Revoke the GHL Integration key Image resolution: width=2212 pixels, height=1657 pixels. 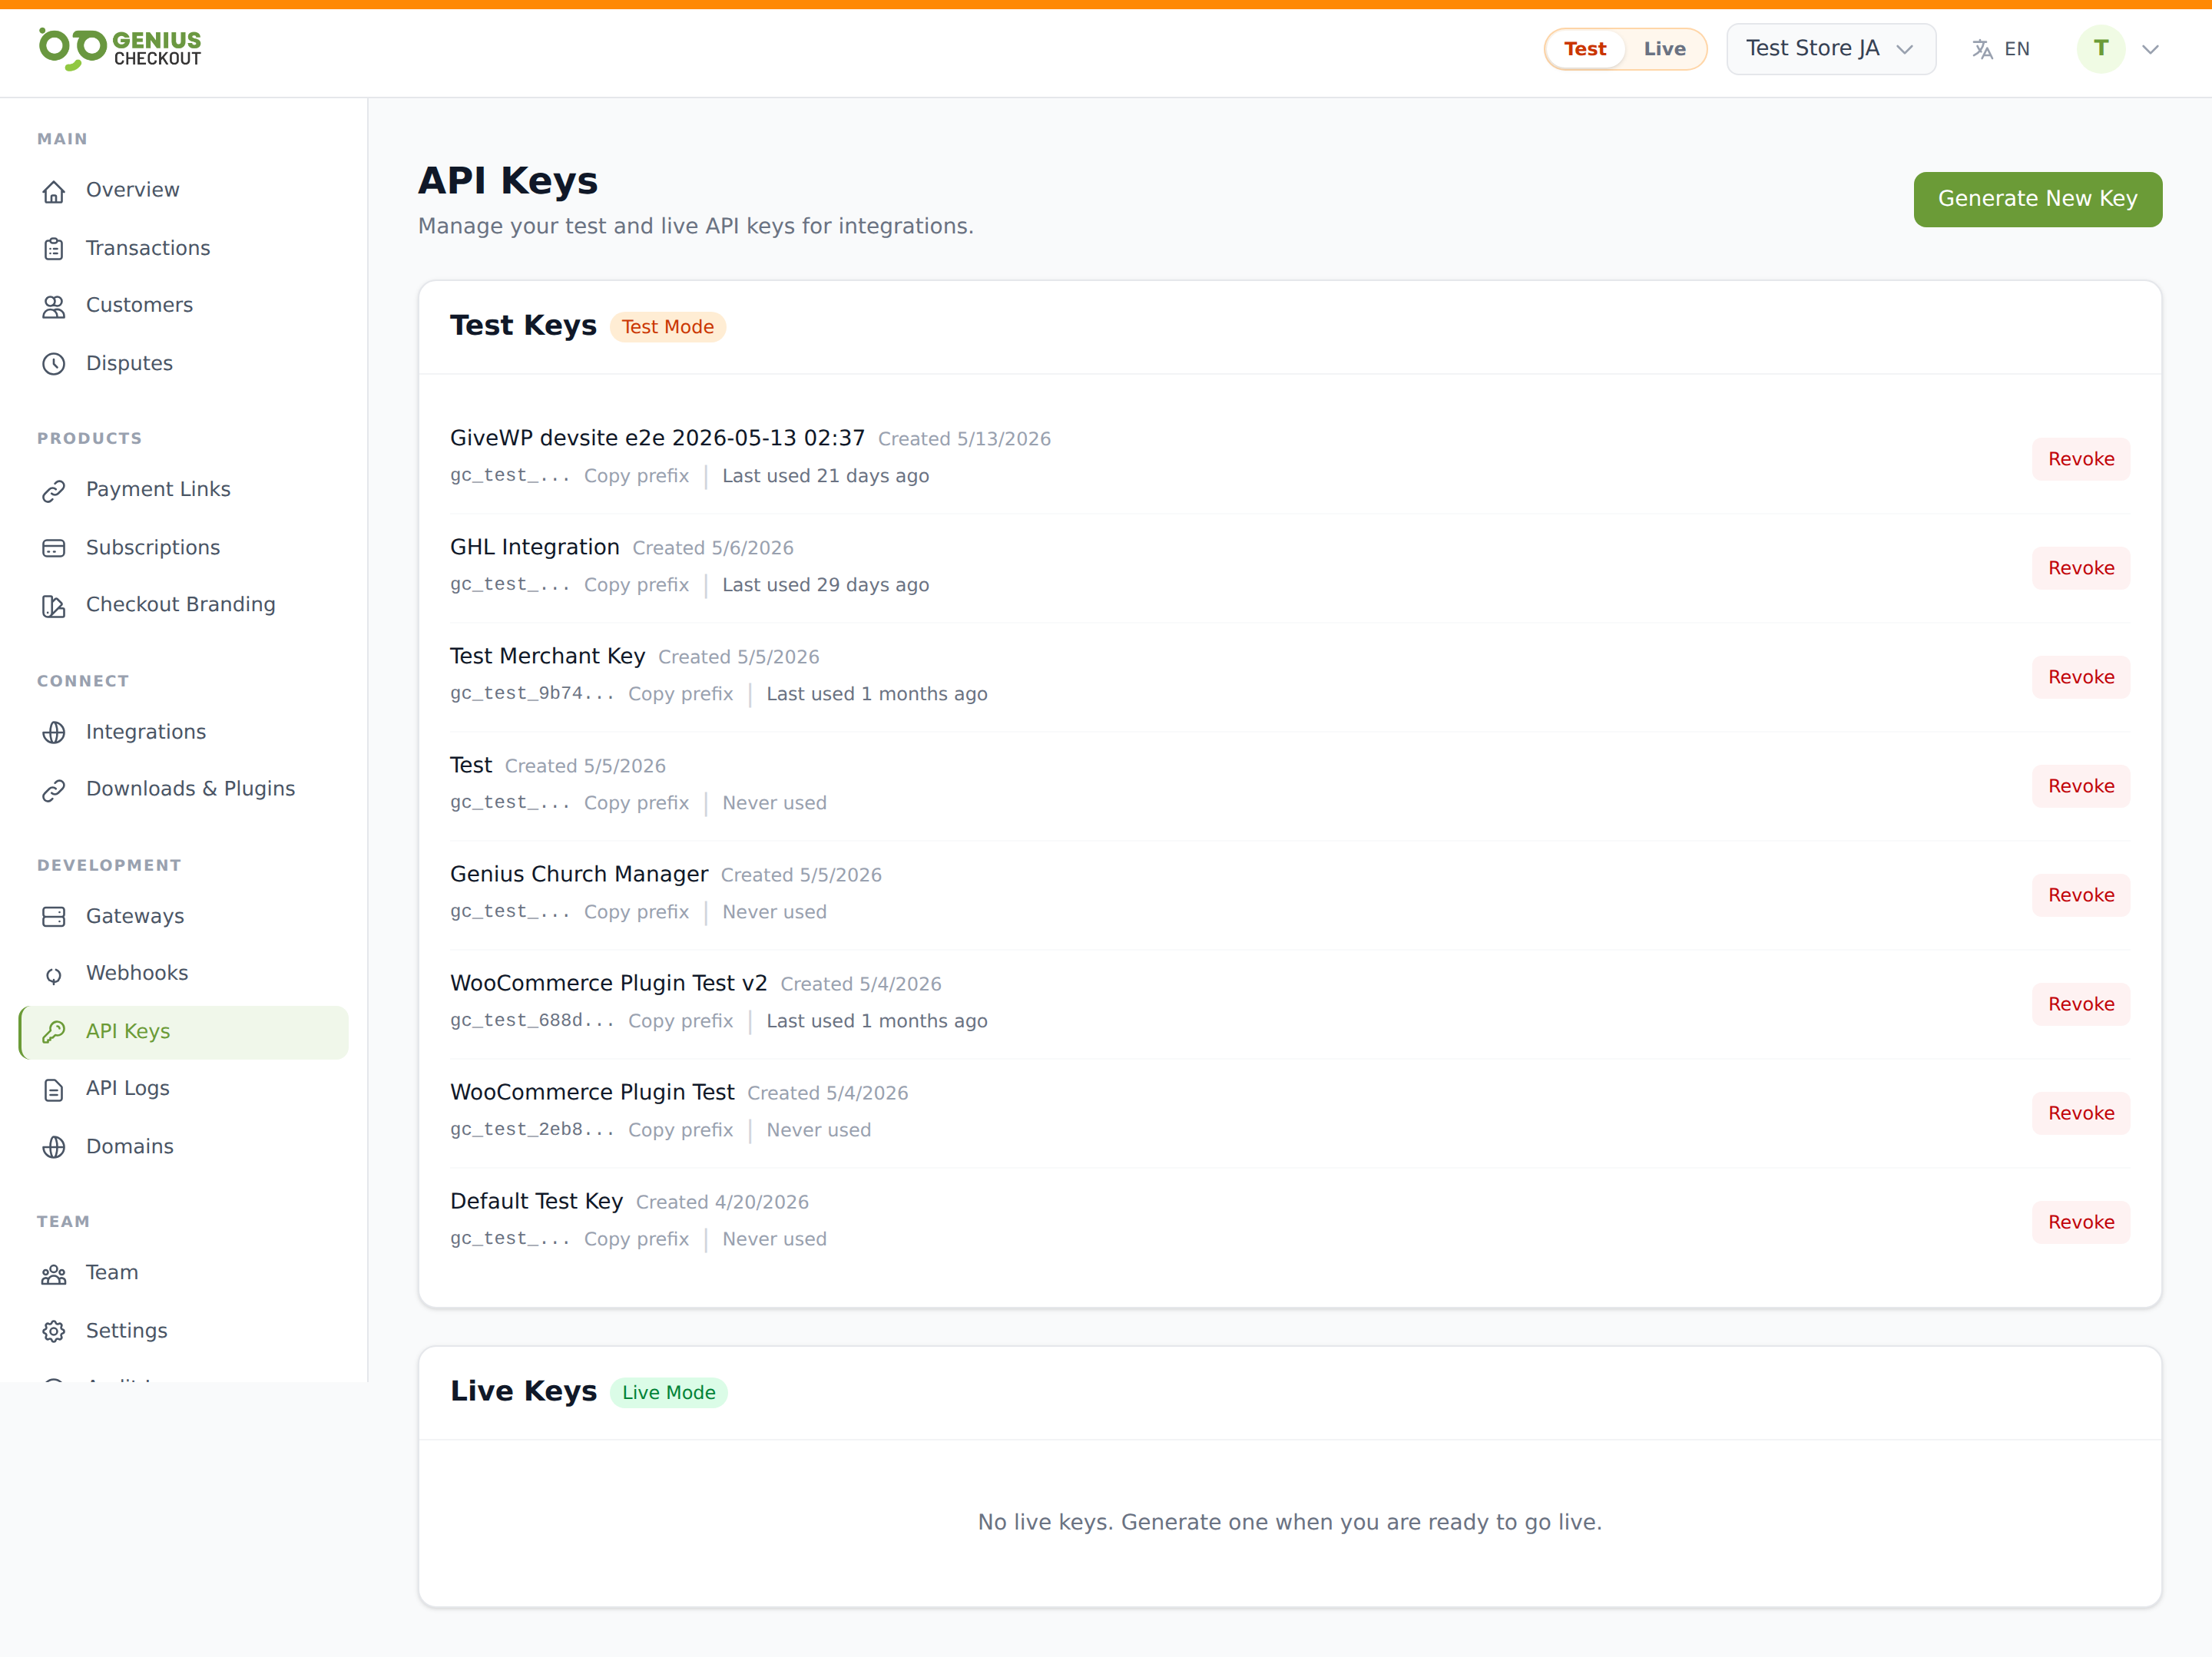[x=2081, y=568]
